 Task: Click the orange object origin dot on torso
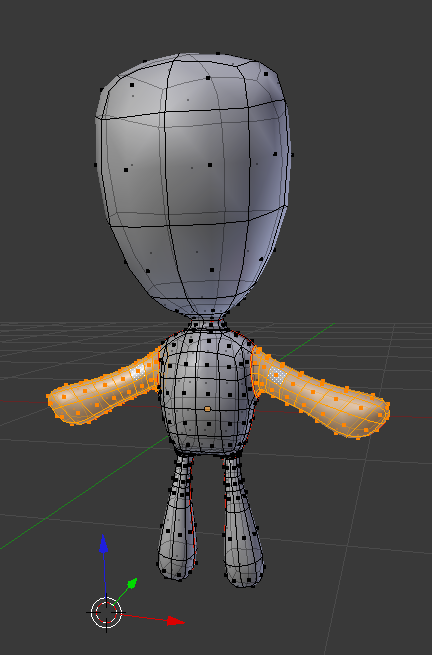pos(208,409)
